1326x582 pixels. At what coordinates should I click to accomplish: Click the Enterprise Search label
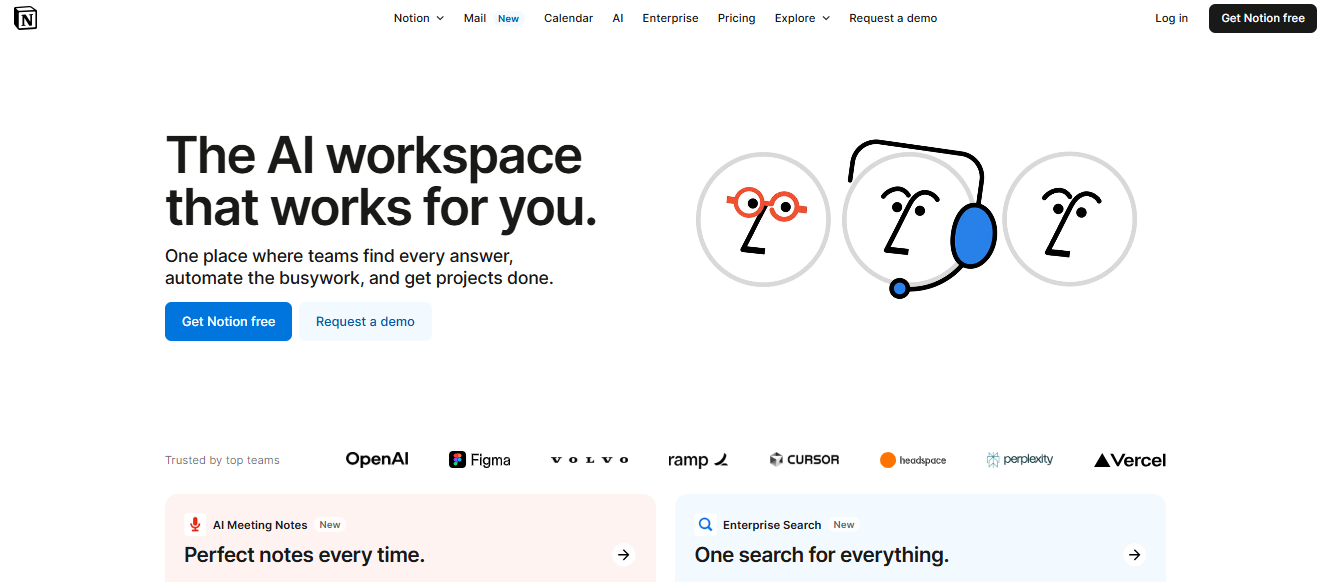point(772,525)
